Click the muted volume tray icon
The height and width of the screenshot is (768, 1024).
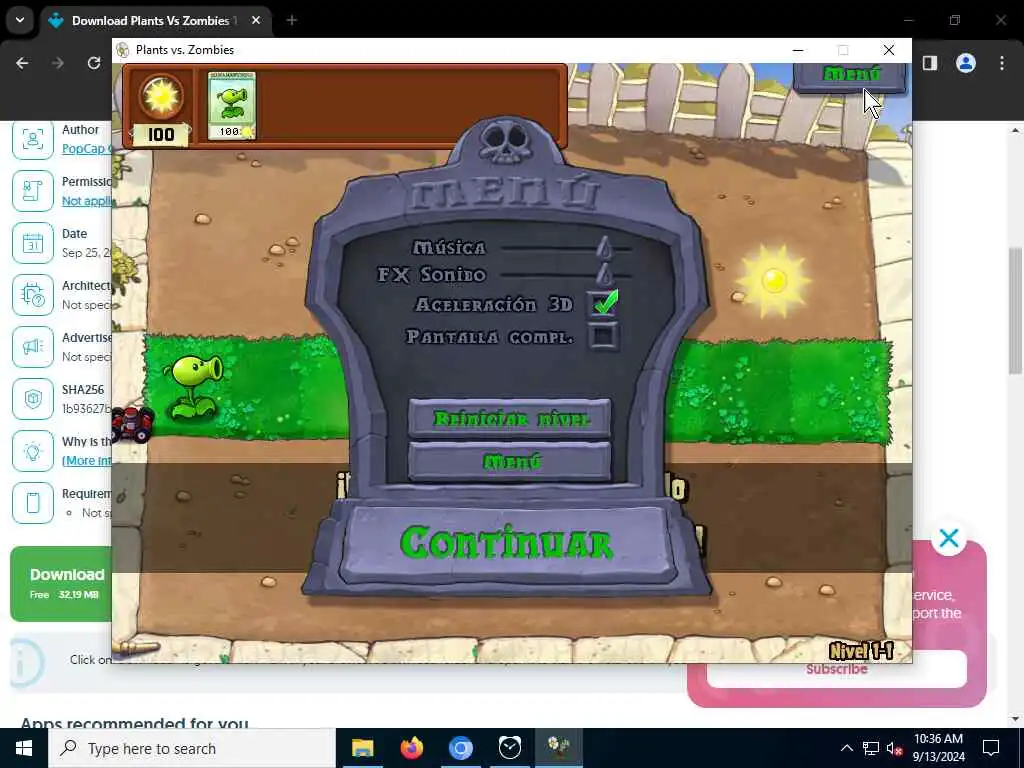[x=894, y=748]
